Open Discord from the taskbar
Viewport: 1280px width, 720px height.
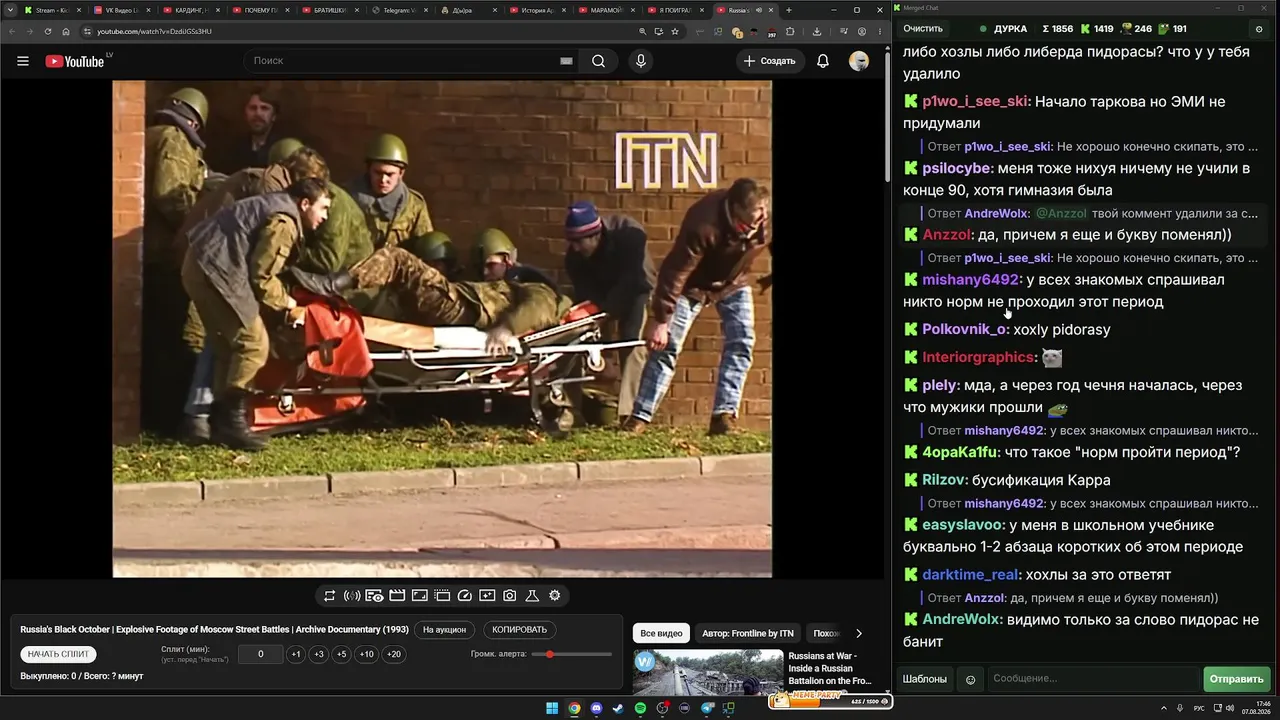tap(597, 709)
